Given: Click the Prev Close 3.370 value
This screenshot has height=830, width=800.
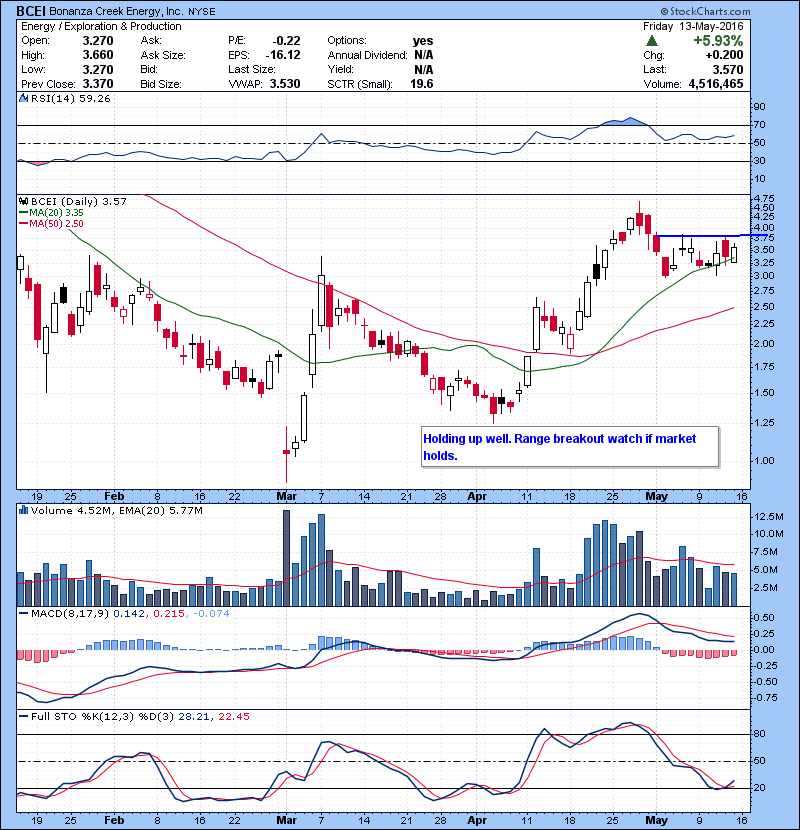Looking at the screenshot, I should 98,84.
